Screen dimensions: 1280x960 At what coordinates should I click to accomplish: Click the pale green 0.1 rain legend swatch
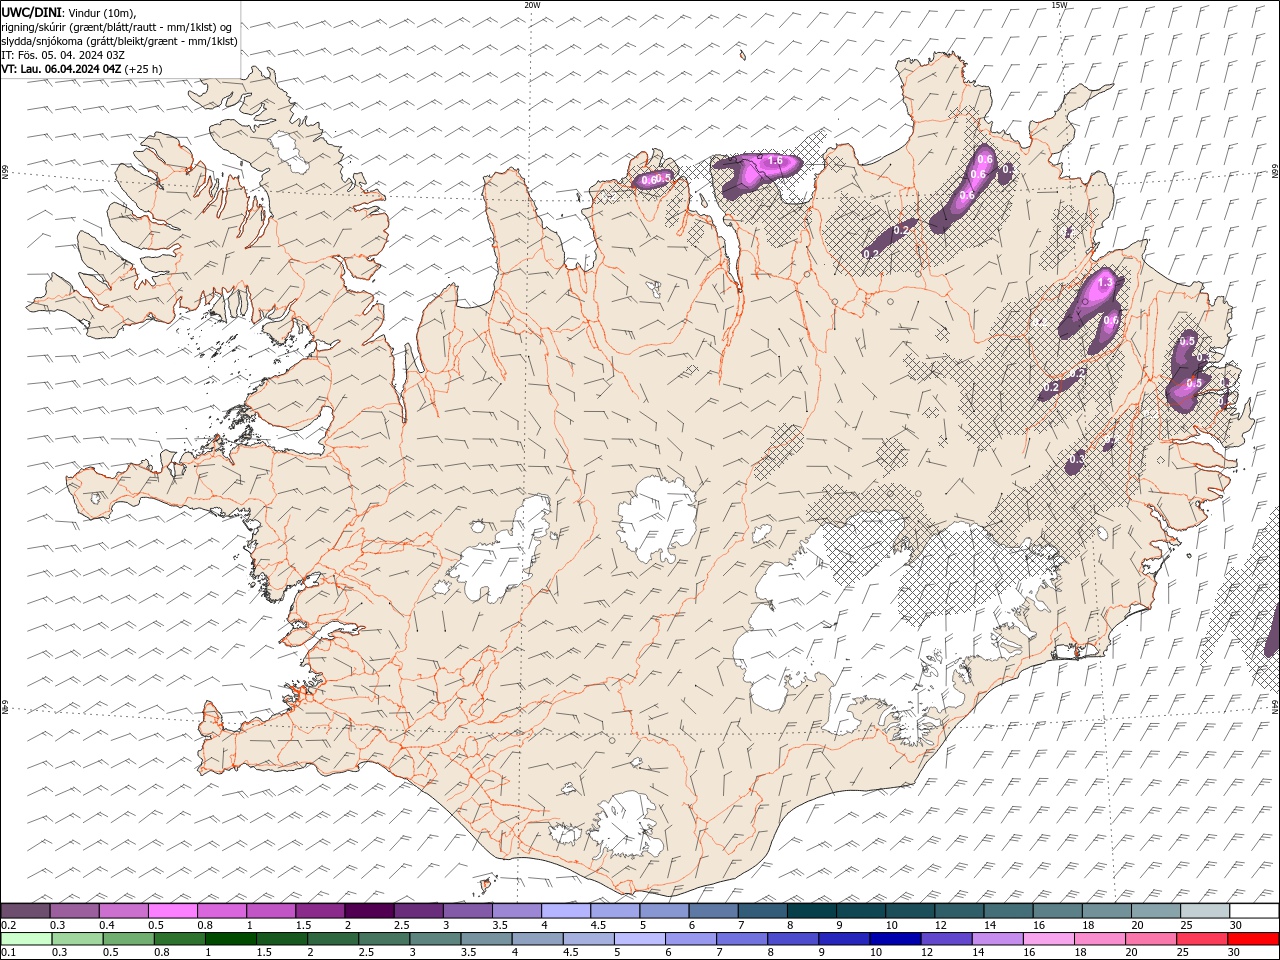27,939
